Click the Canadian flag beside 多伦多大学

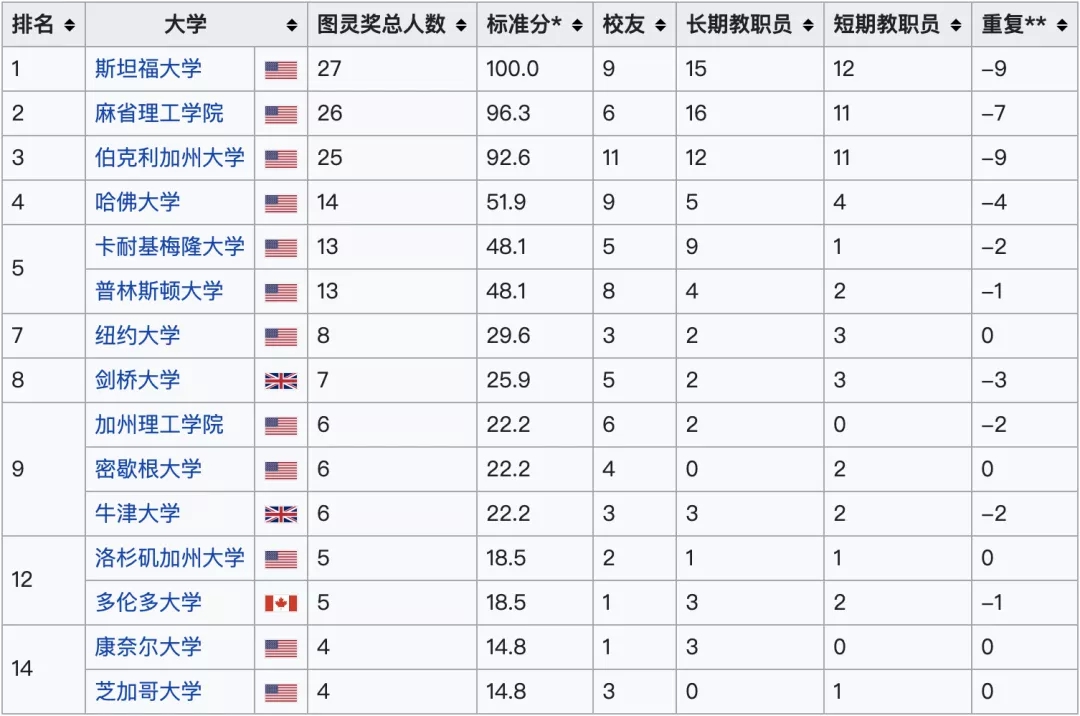281,603
